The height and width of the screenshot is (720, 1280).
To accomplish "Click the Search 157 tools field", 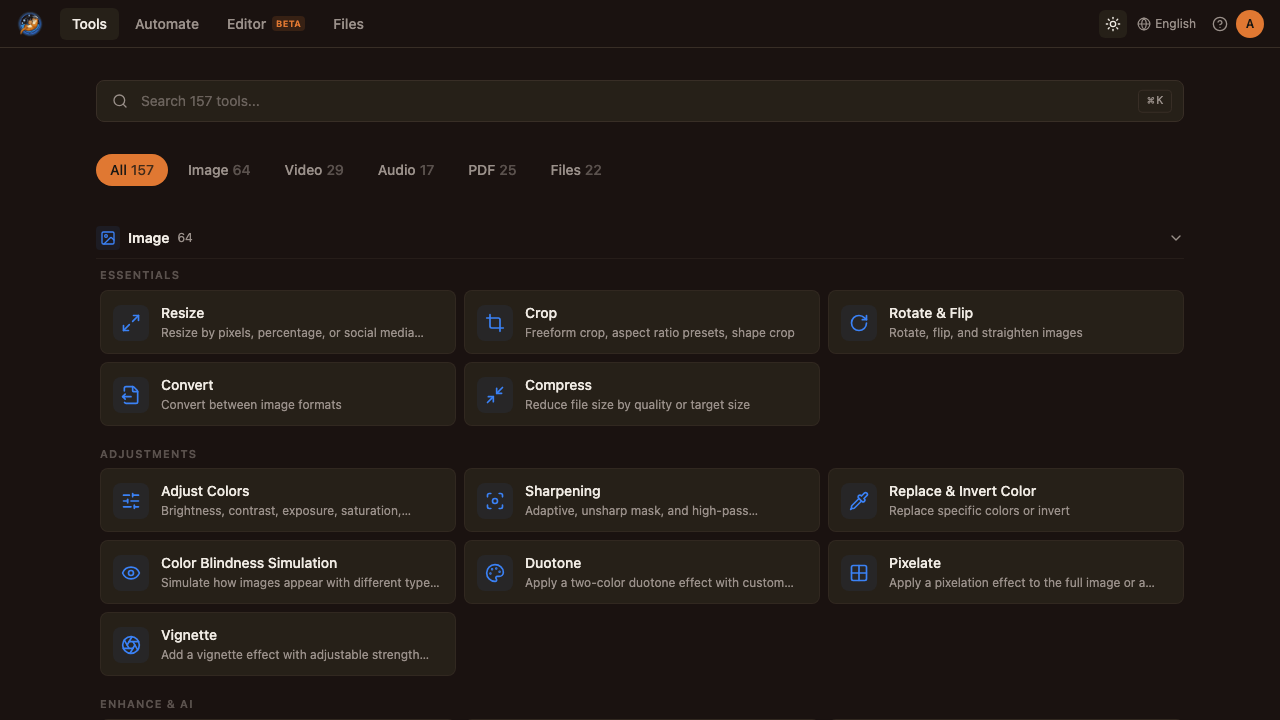I will click(x=640, y=101).
